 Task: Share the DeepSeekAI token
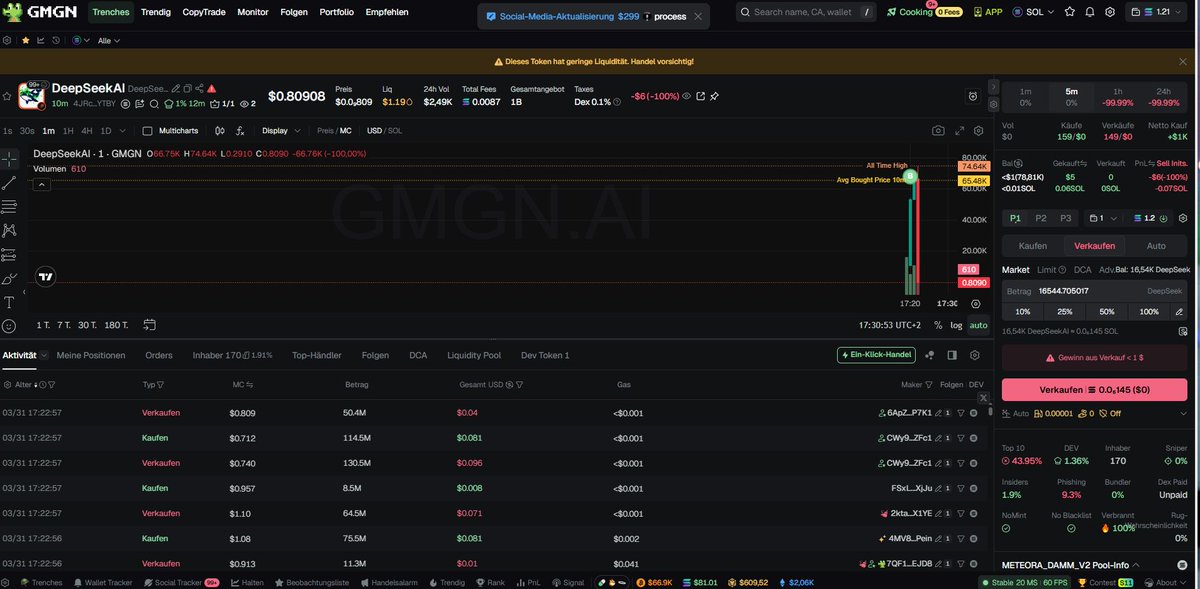[x=199, y=89]
